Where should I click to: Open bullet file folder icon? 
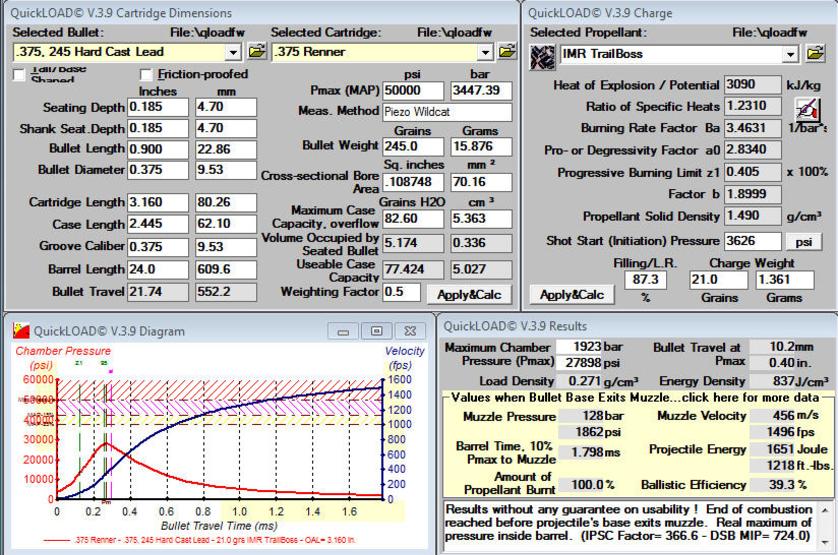click(x=255, y=50)
